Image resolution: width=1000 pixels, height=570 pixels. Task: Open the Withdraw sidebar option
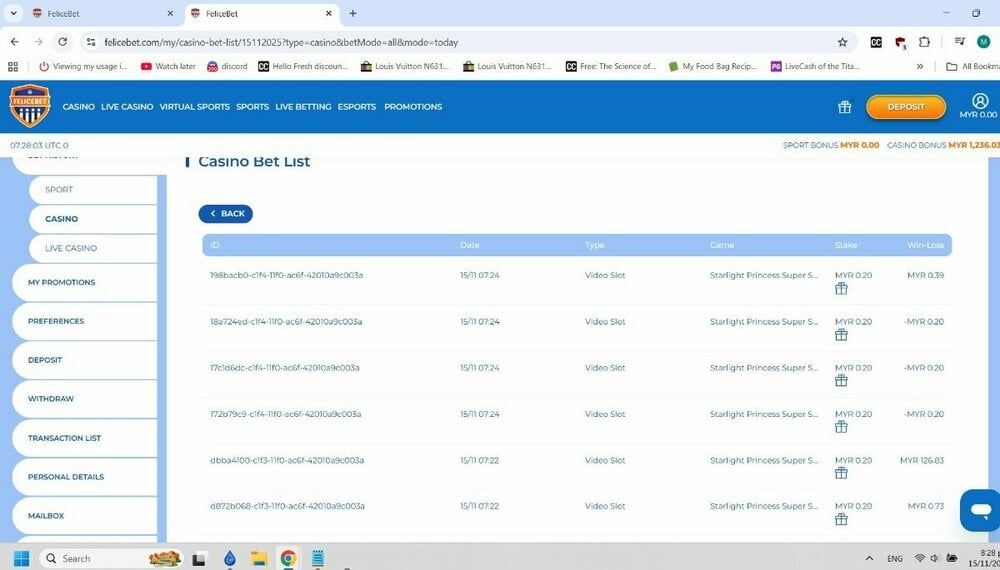pos(51,399)
